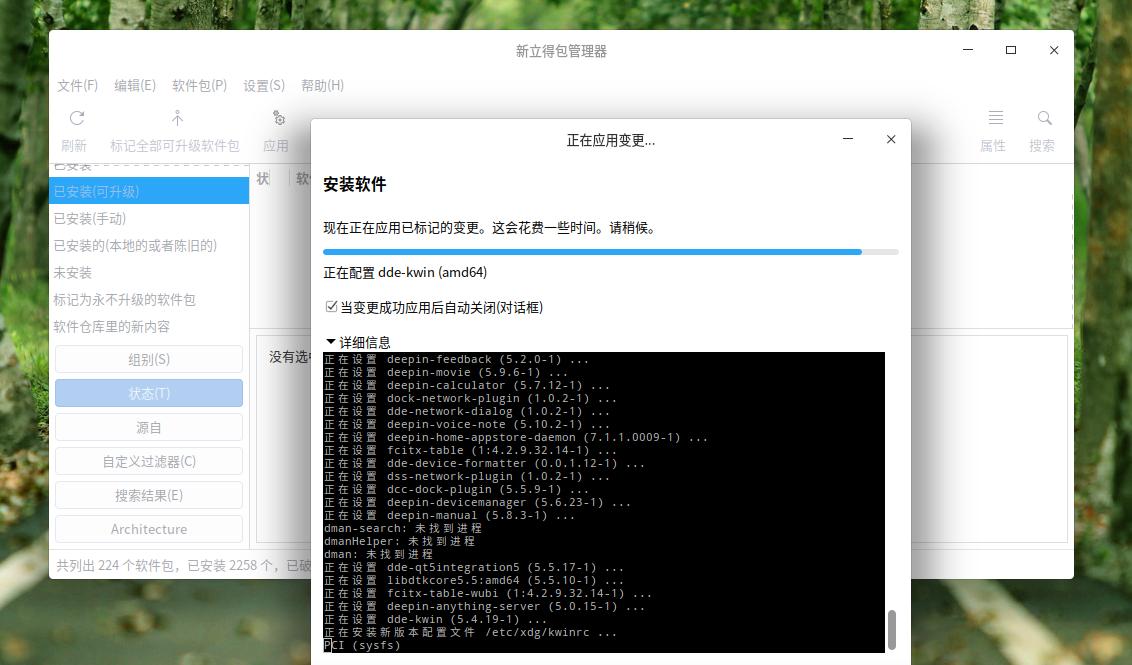Open the 自定义过滤器(C) view

148,461
